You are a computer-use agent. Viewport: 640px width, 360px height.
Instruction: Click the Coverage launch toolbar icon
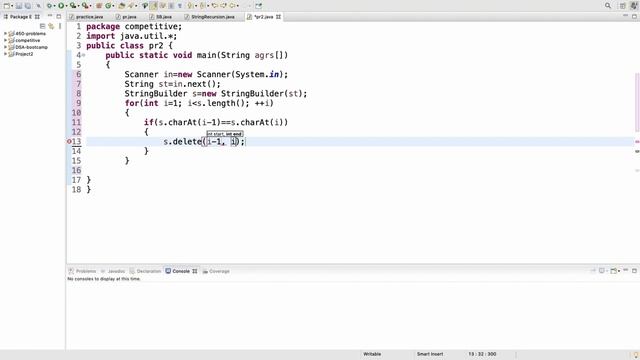coord(73,6)
